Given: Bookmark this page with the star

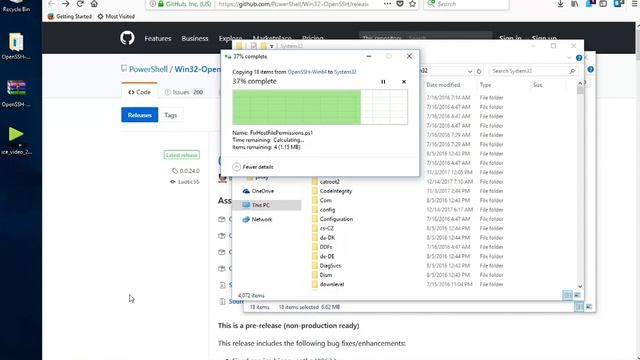Looking at the screenshot, I should point(413,4).
